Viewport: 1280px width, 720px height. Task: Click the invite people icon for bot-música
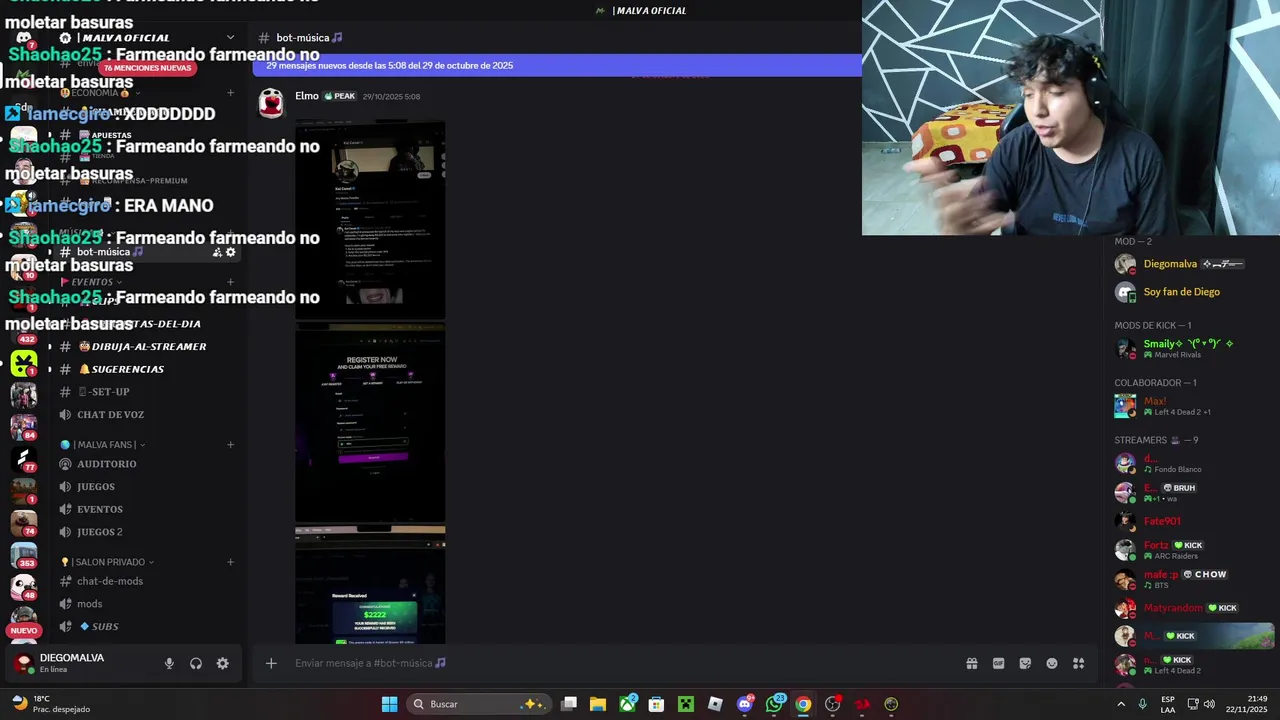217,252
